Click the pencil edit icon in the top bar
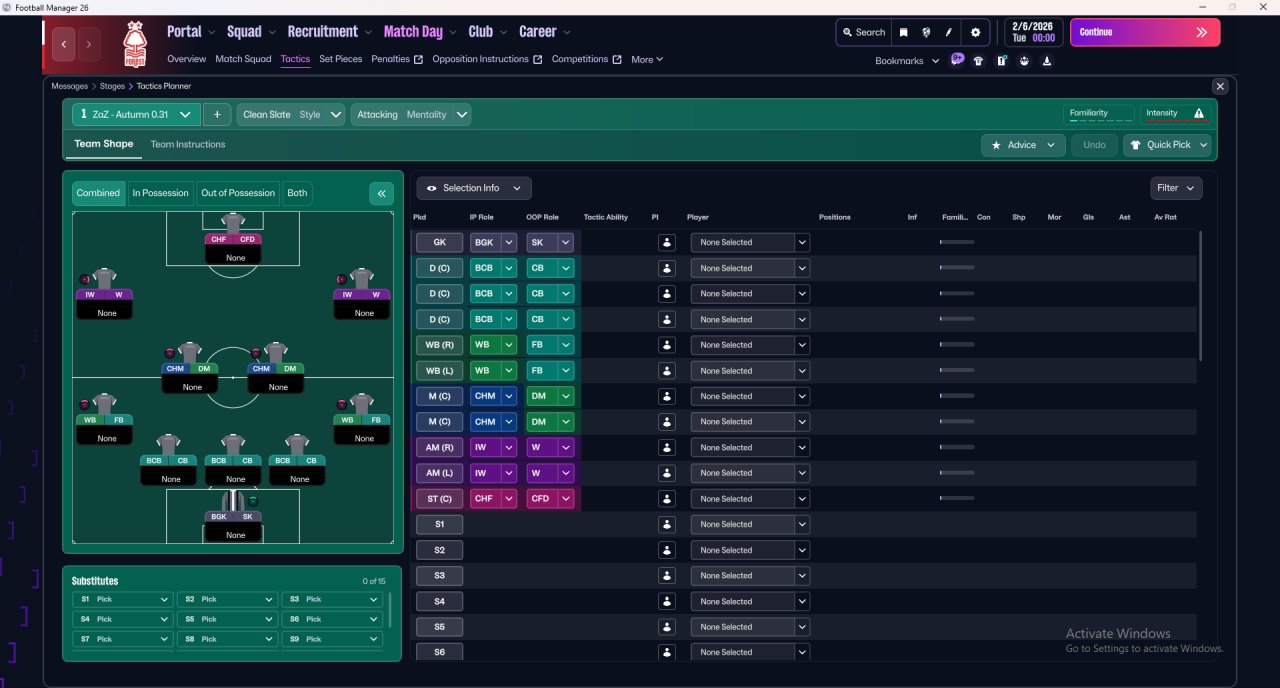 (949, 32)
